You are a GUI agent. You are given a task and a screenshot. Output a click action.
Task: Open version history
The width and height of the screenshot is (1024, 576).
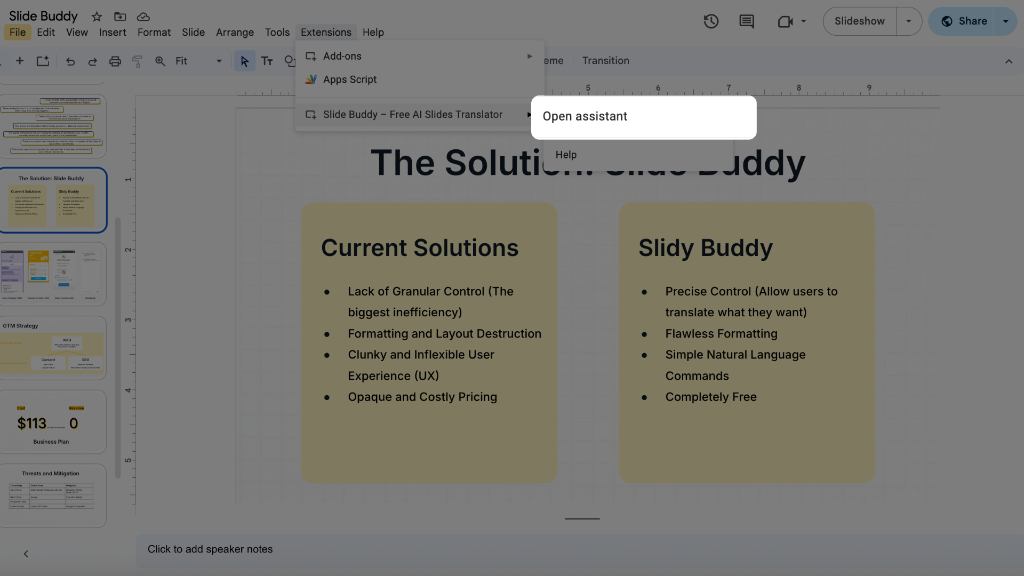pos(710,20)
